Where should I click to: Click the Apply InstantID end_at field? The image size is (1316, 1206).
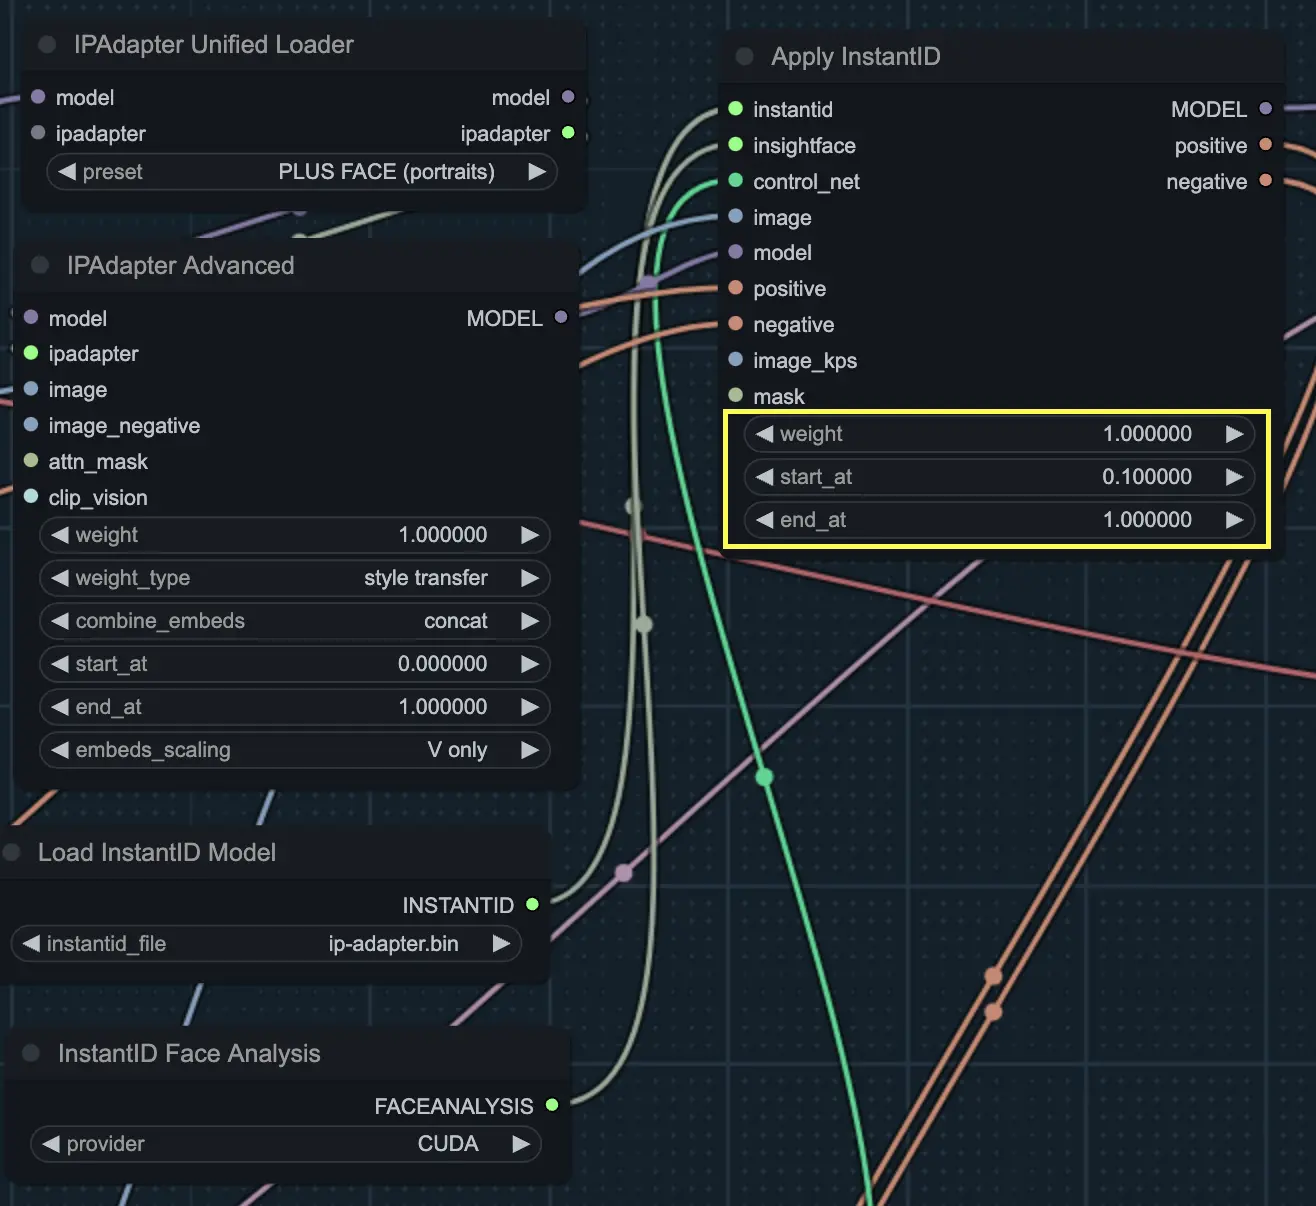coord(1000,520)
